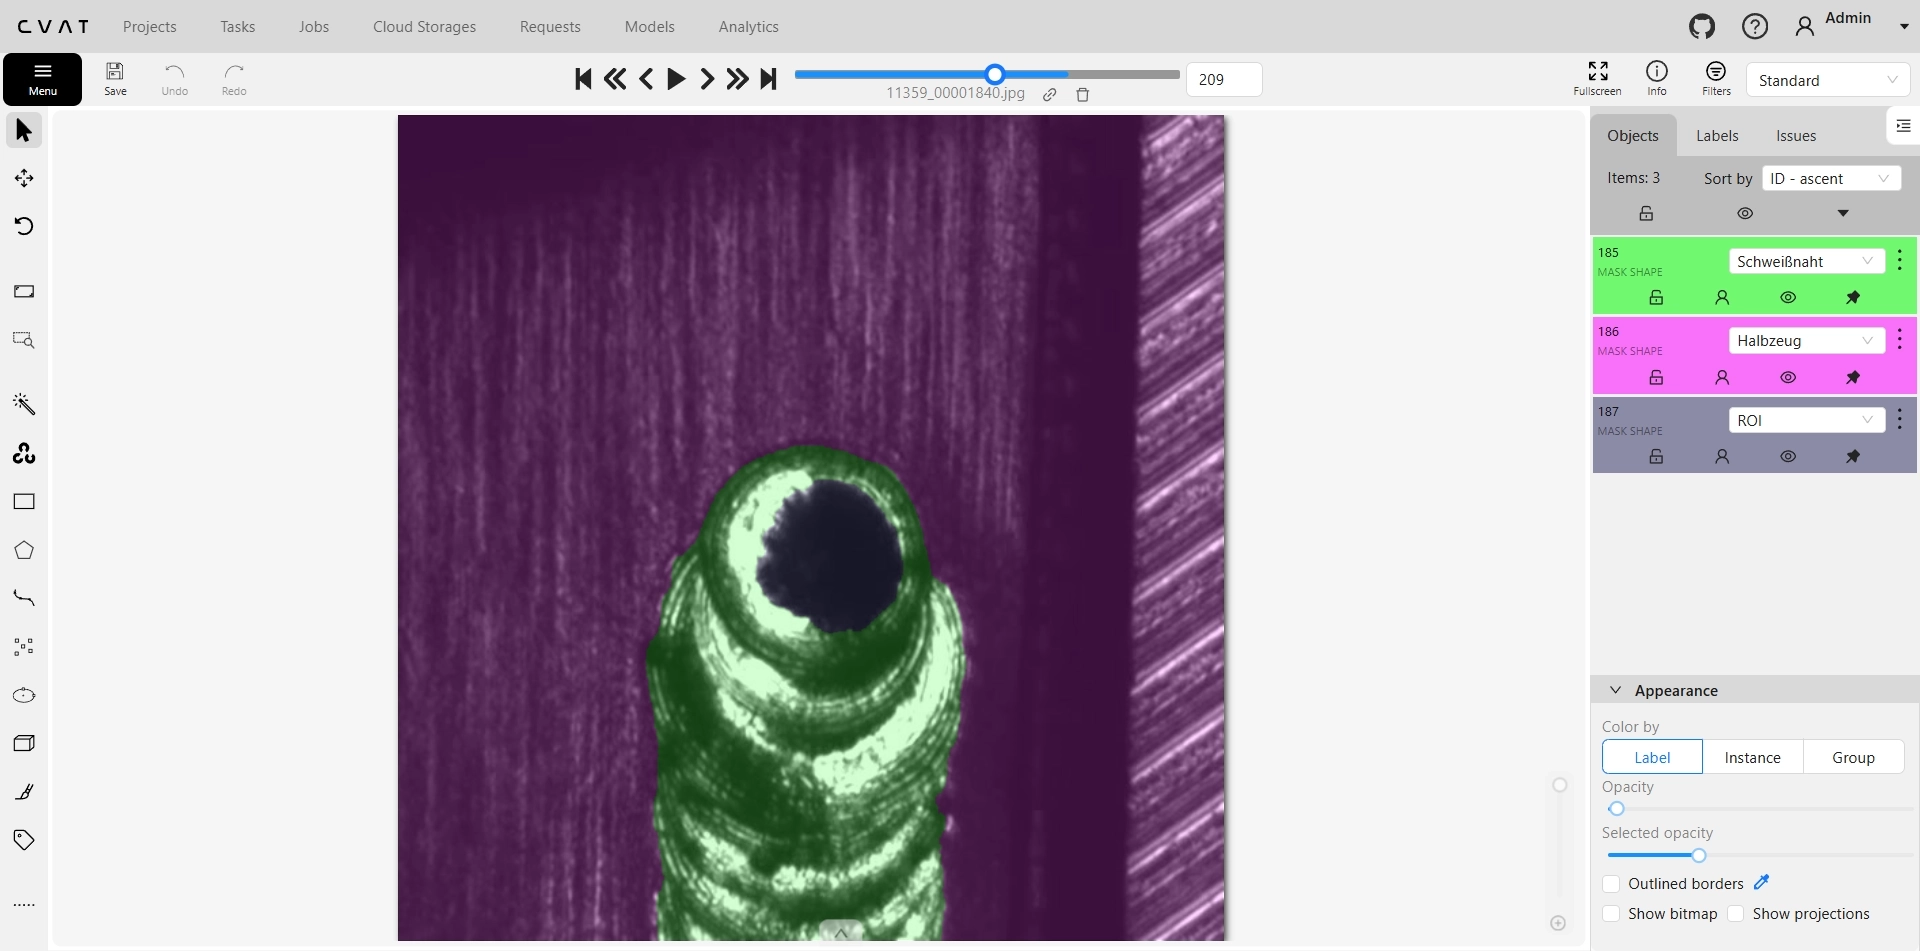Color objects by Instance
Viewport: 1920px width, 951px height.
tap(1752, 757)
